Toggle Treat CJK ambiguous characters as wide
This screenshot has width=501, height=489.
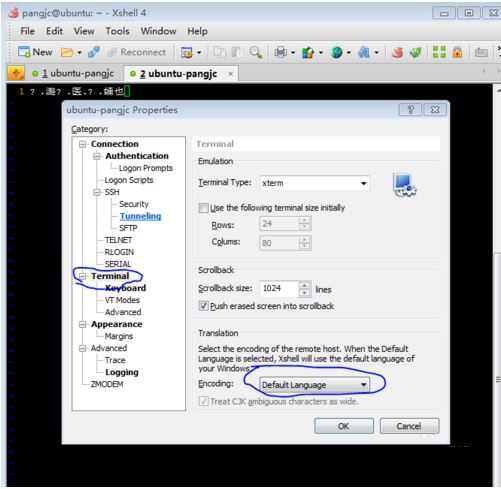coord(203,401)
